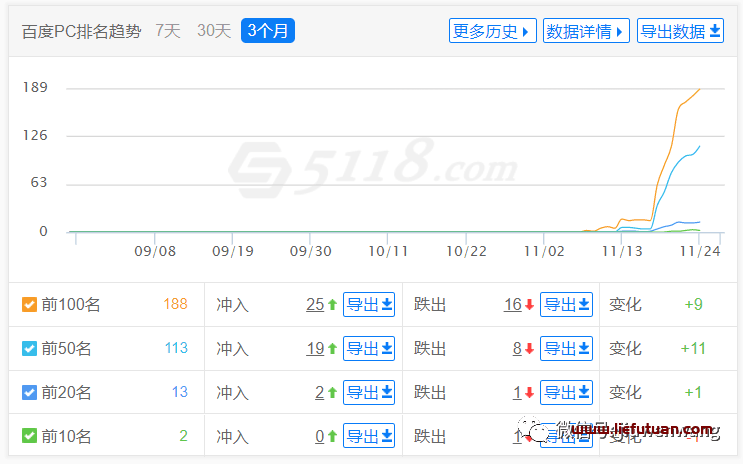Export 跌出 keywords for 前50名 row
Image resolution: width=743 pixels, height=464 pixels.
click(x=566, y=348)
